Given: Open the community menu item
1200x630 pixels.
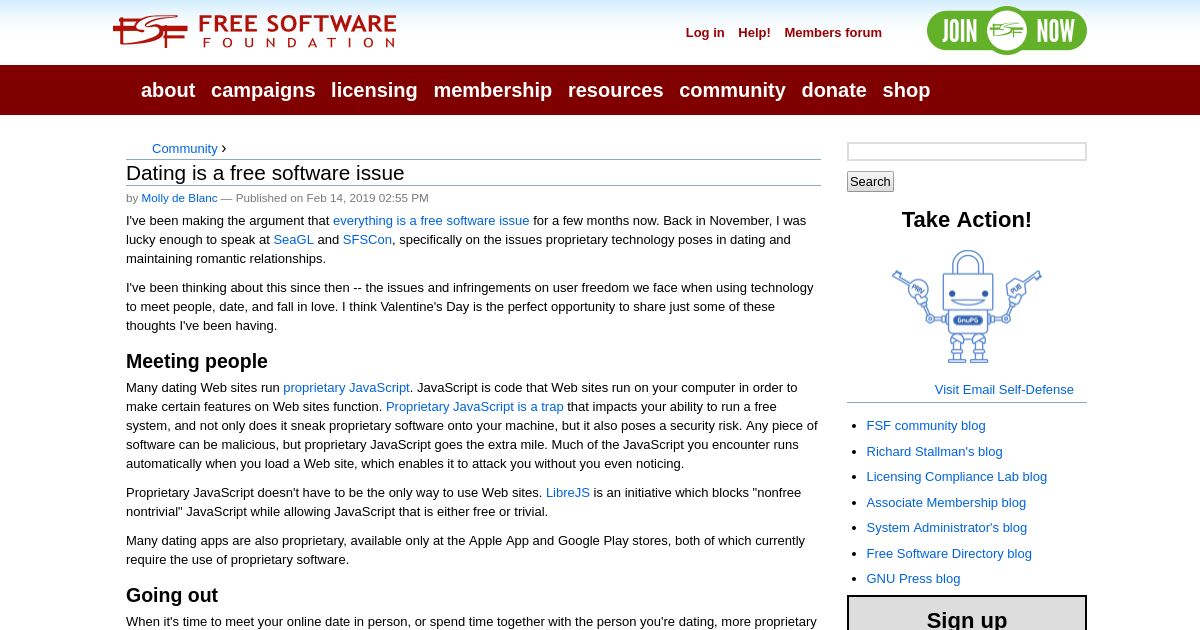Looking at the screenshot, I should [x=733, y=90].
